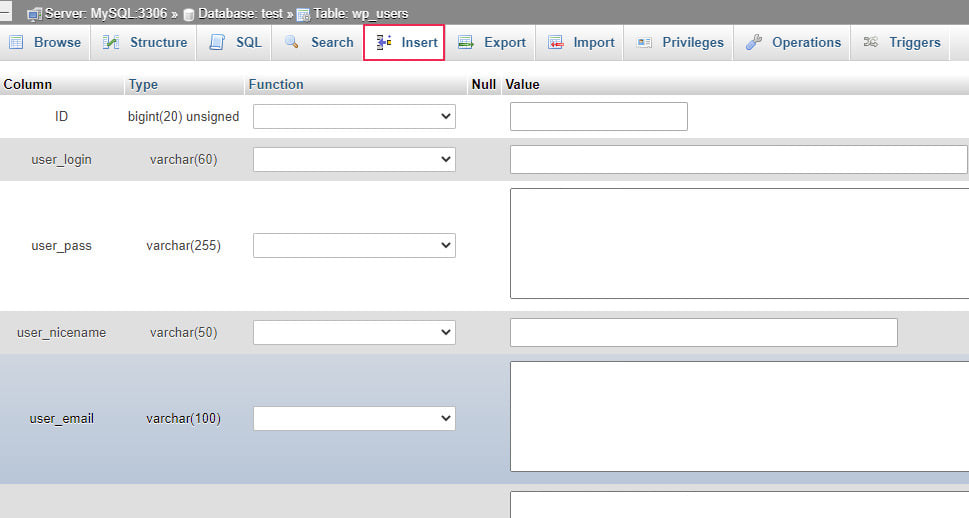Click the server icon in breadcrumb

pos(35,14)
